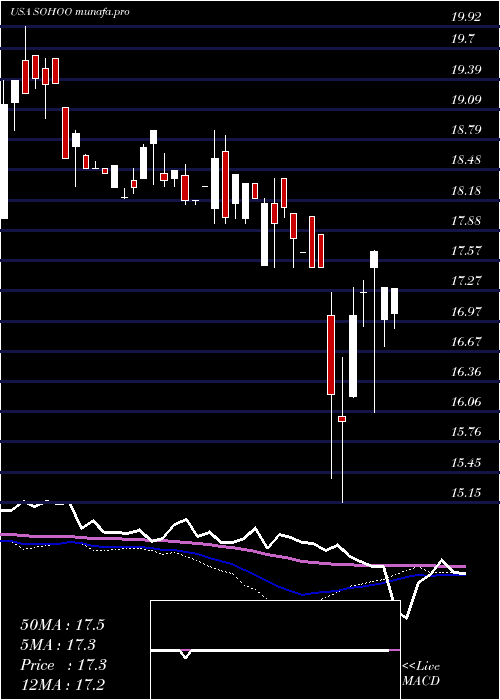Click the Price : 17.3 readout

tap(63, 665)
